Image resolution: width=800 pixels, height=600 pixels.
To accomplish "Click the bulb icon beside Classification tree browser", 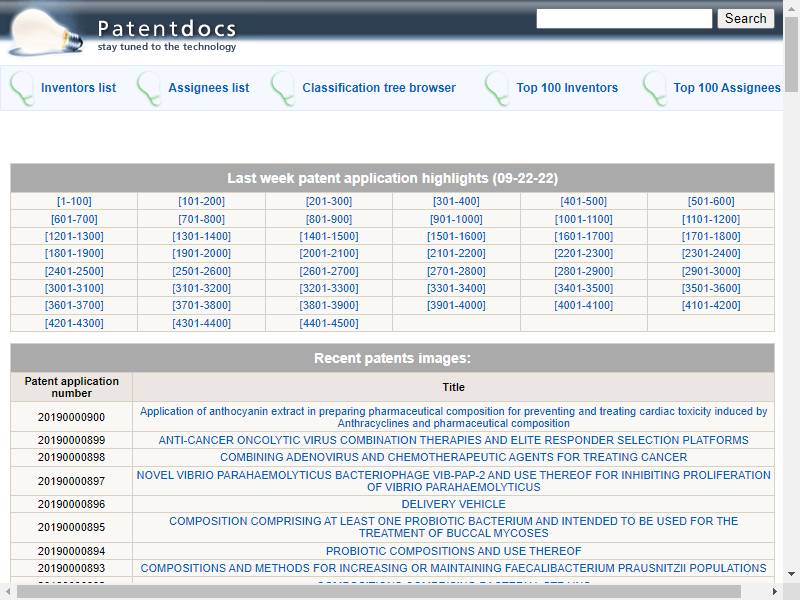I will [x=283, y=88].
